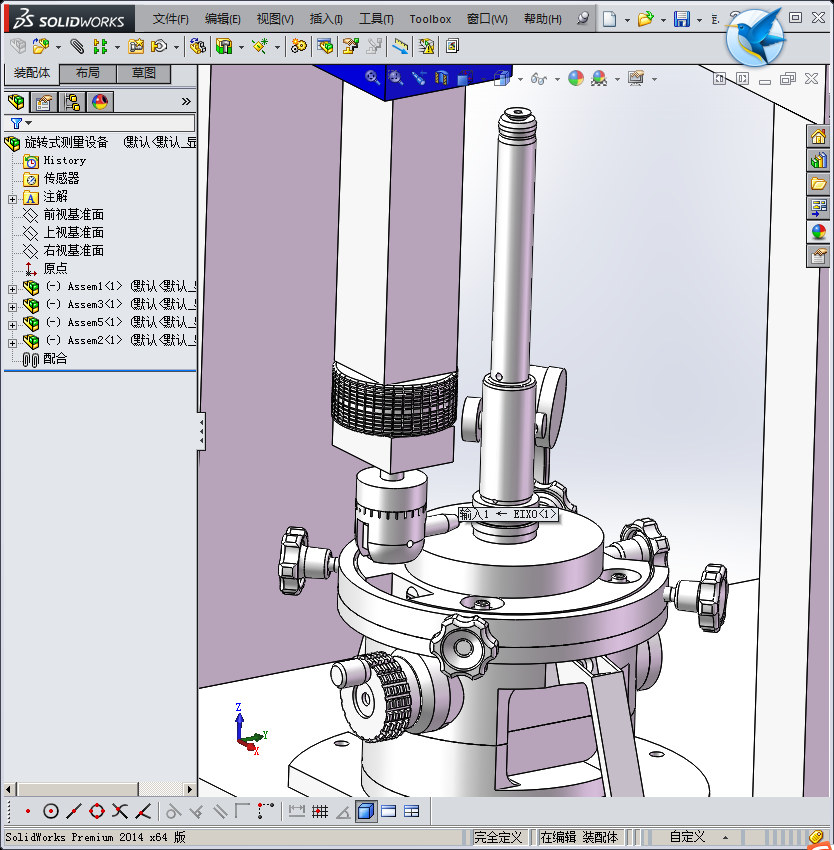Screen dimensions: 834x850
Task: Switch to the 草图 tab
Action: (144, 73)
